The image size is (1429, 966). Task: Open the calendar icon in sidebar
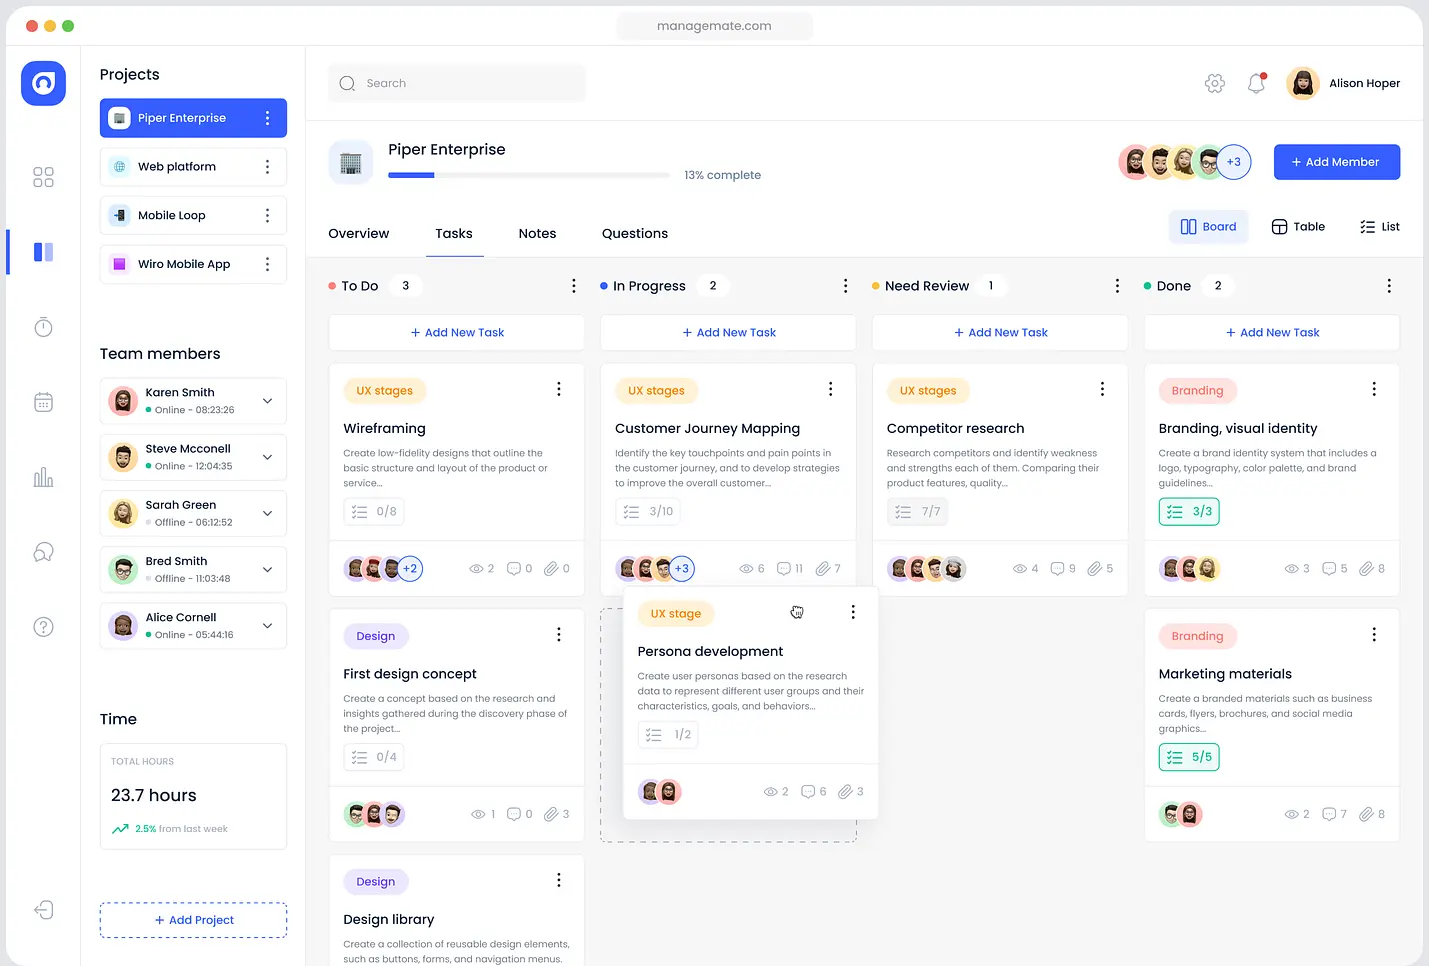[x=43, y=402]
